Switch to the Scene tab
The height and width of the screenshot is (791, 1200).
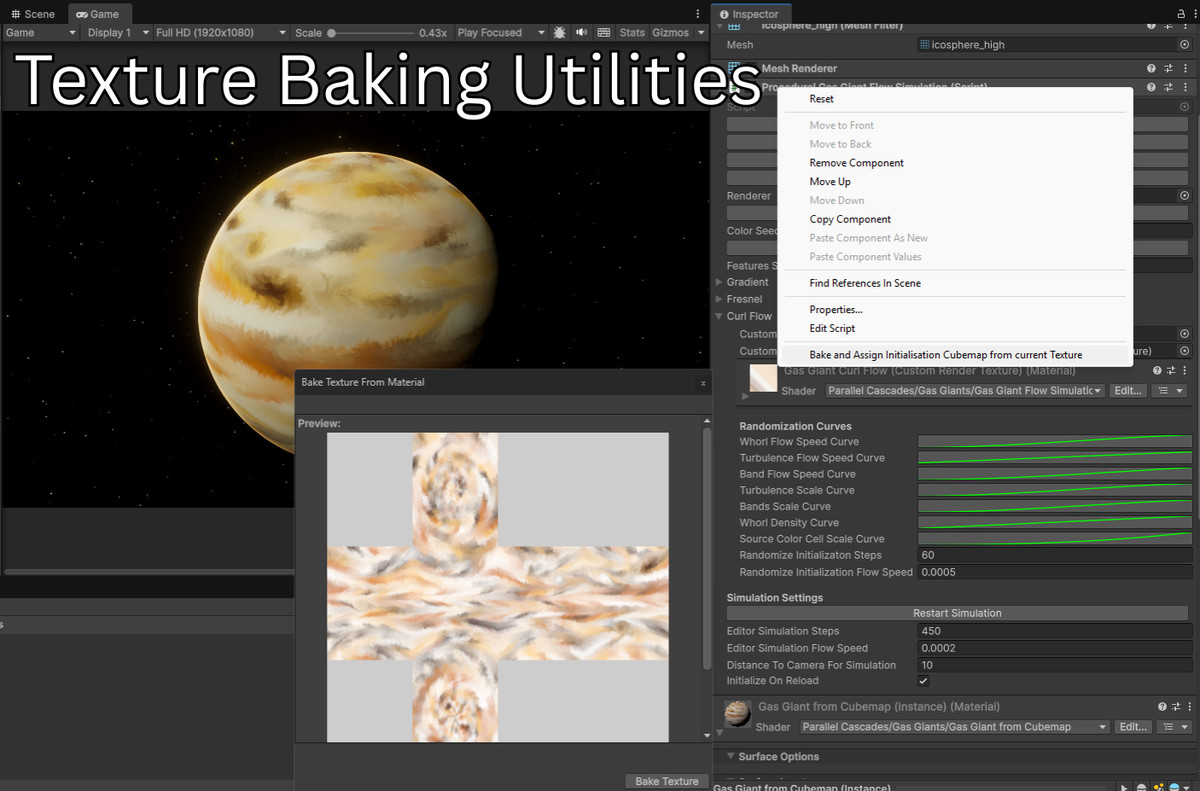pyautogui.click(x=33, y=14)
